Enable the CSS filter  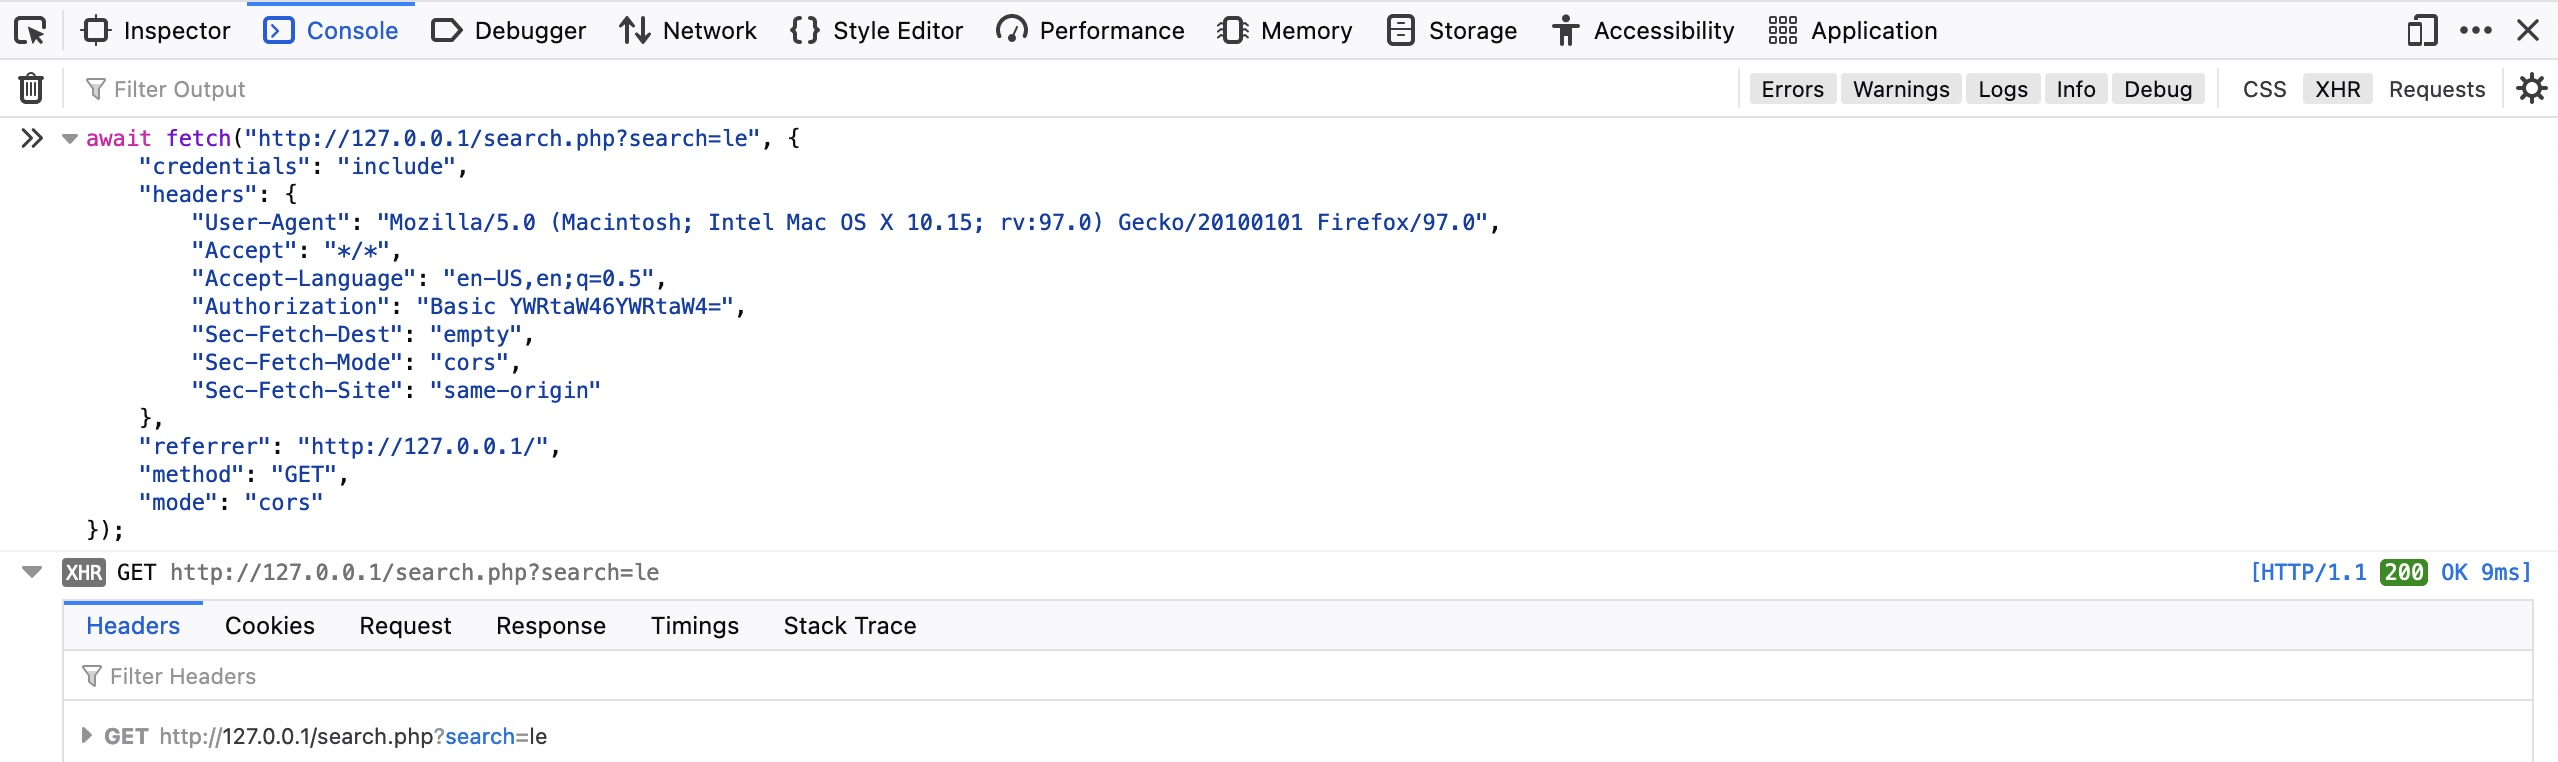2264,89
